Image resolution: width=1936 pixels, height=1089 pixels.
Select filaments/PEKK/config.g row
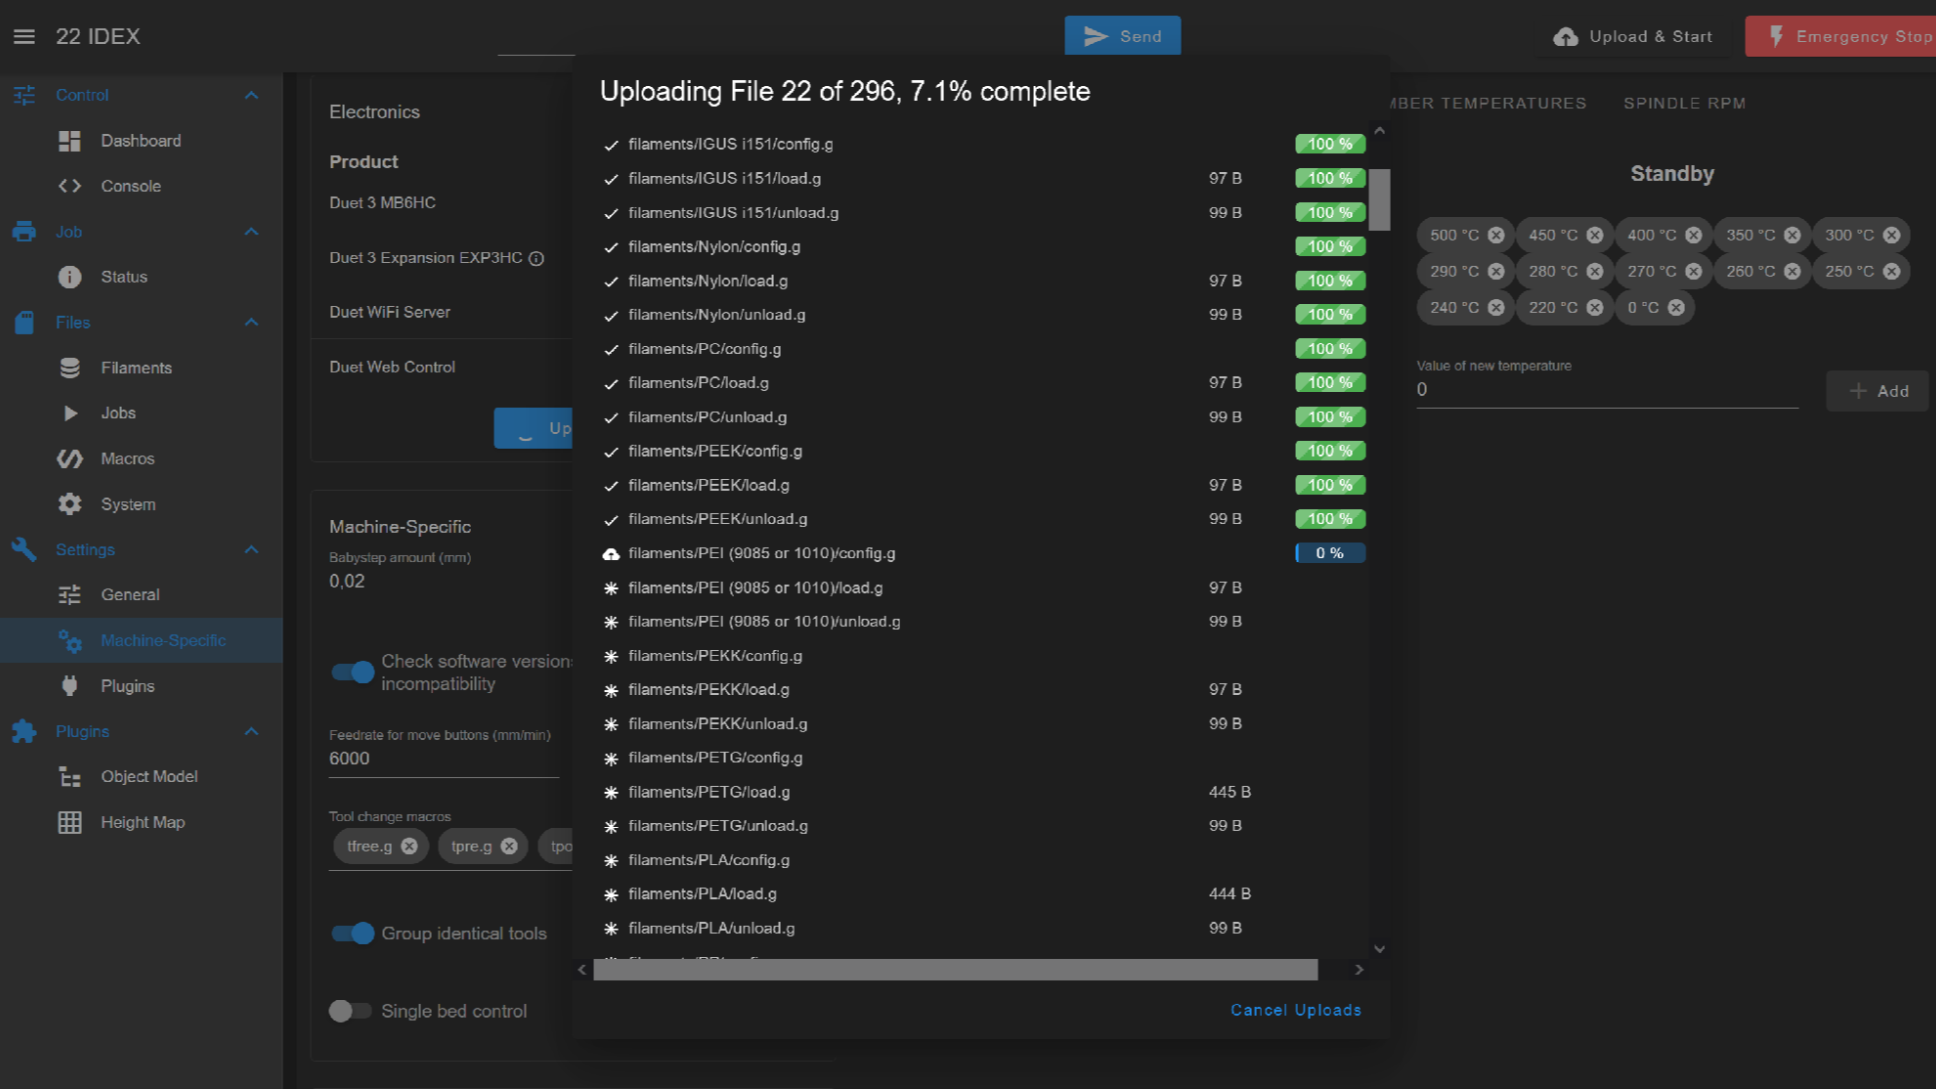pos(983,656)
